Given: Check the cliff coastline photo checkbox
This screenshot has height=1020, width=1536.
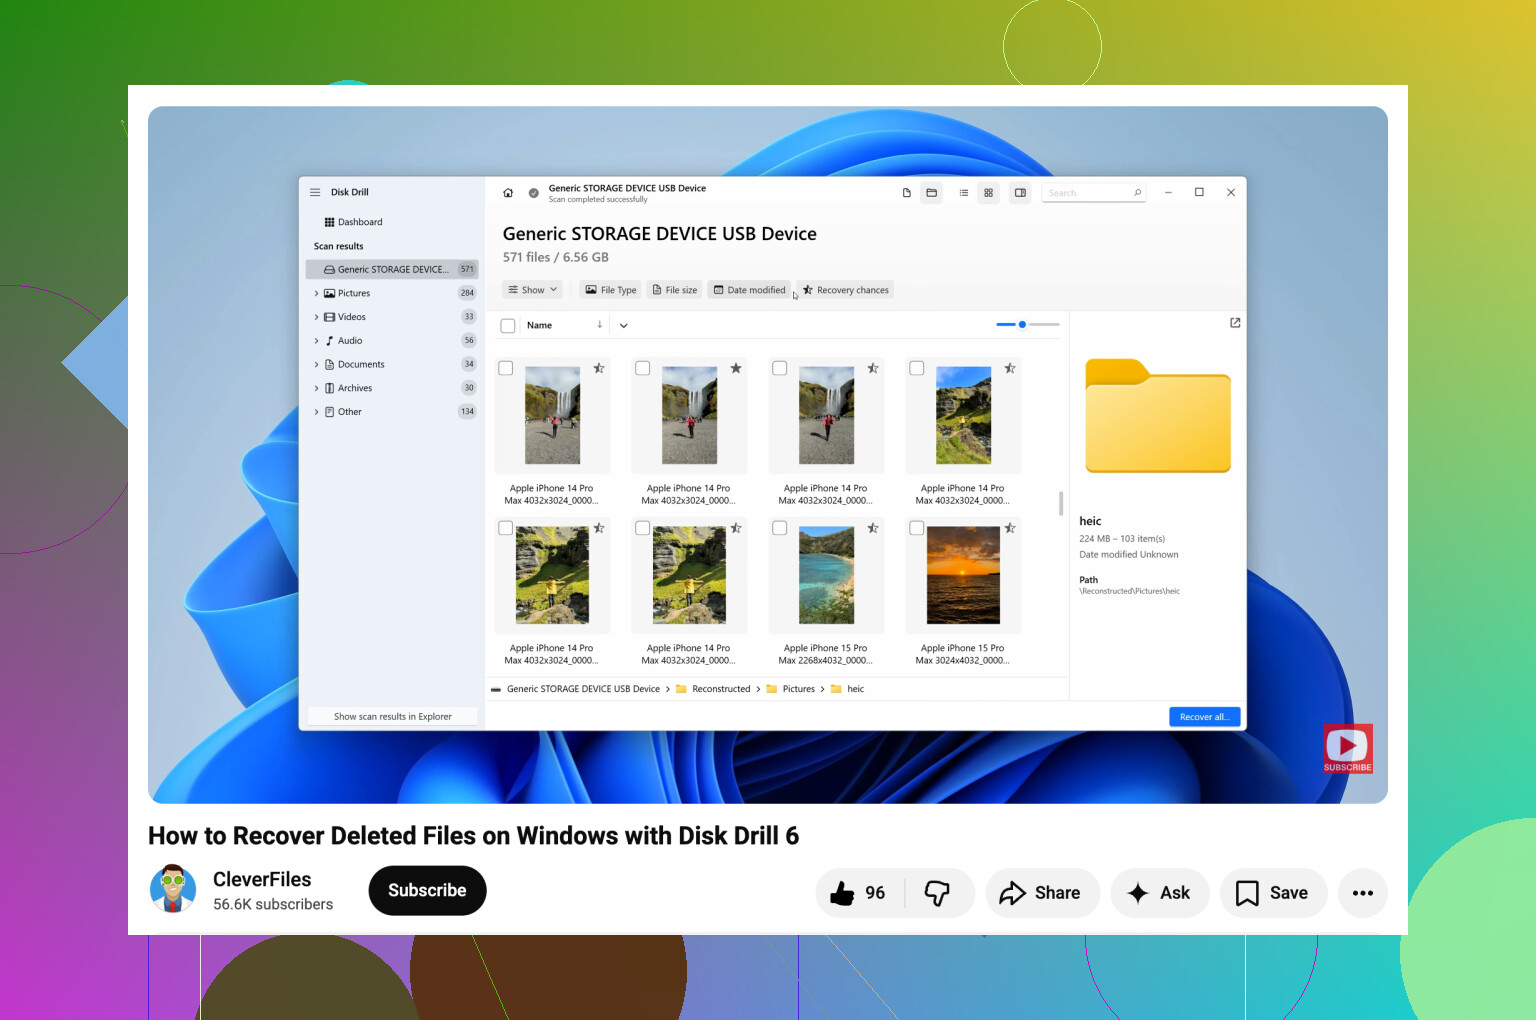Looking at the screenshot, I should pos(917,368).
